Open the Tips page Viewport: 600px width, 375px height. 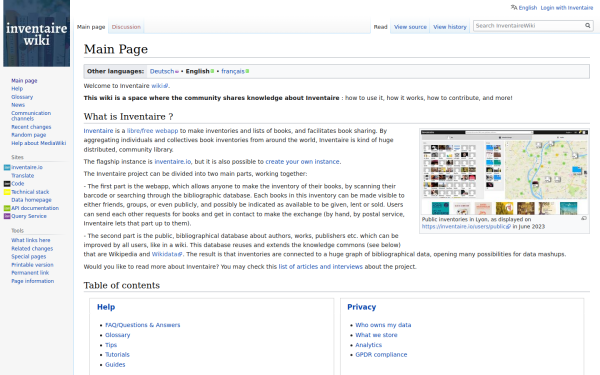point(111,345)
